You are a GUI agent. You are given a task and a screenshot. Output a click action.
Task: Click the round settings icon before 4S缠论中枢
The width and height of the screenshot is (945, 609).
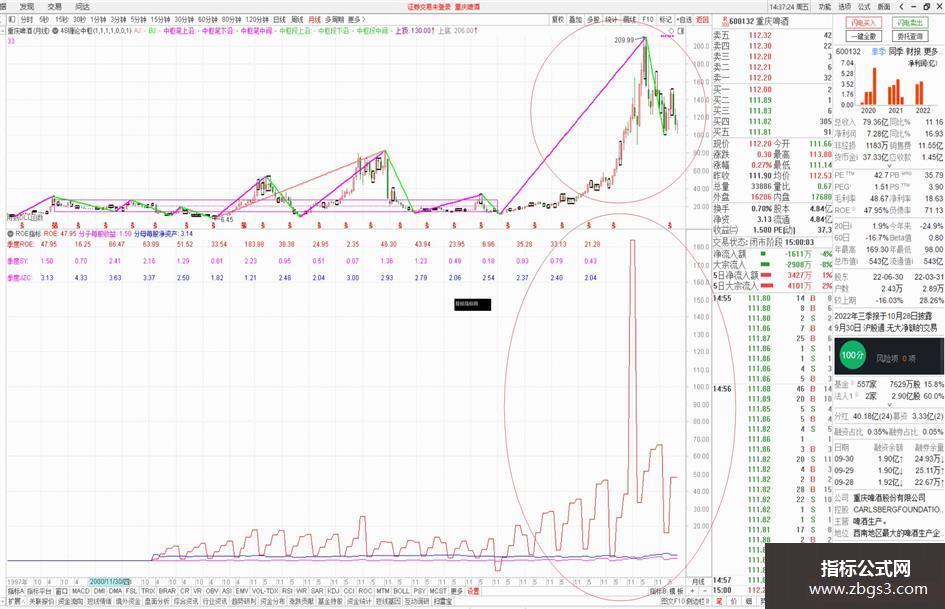(57, 30)
